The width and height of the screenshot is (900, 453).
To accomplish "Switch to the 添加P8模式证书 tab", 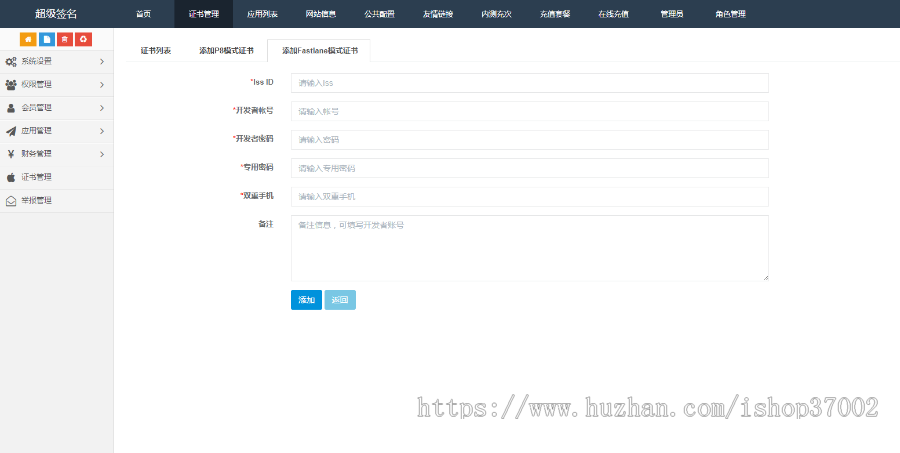I will 226,51.
